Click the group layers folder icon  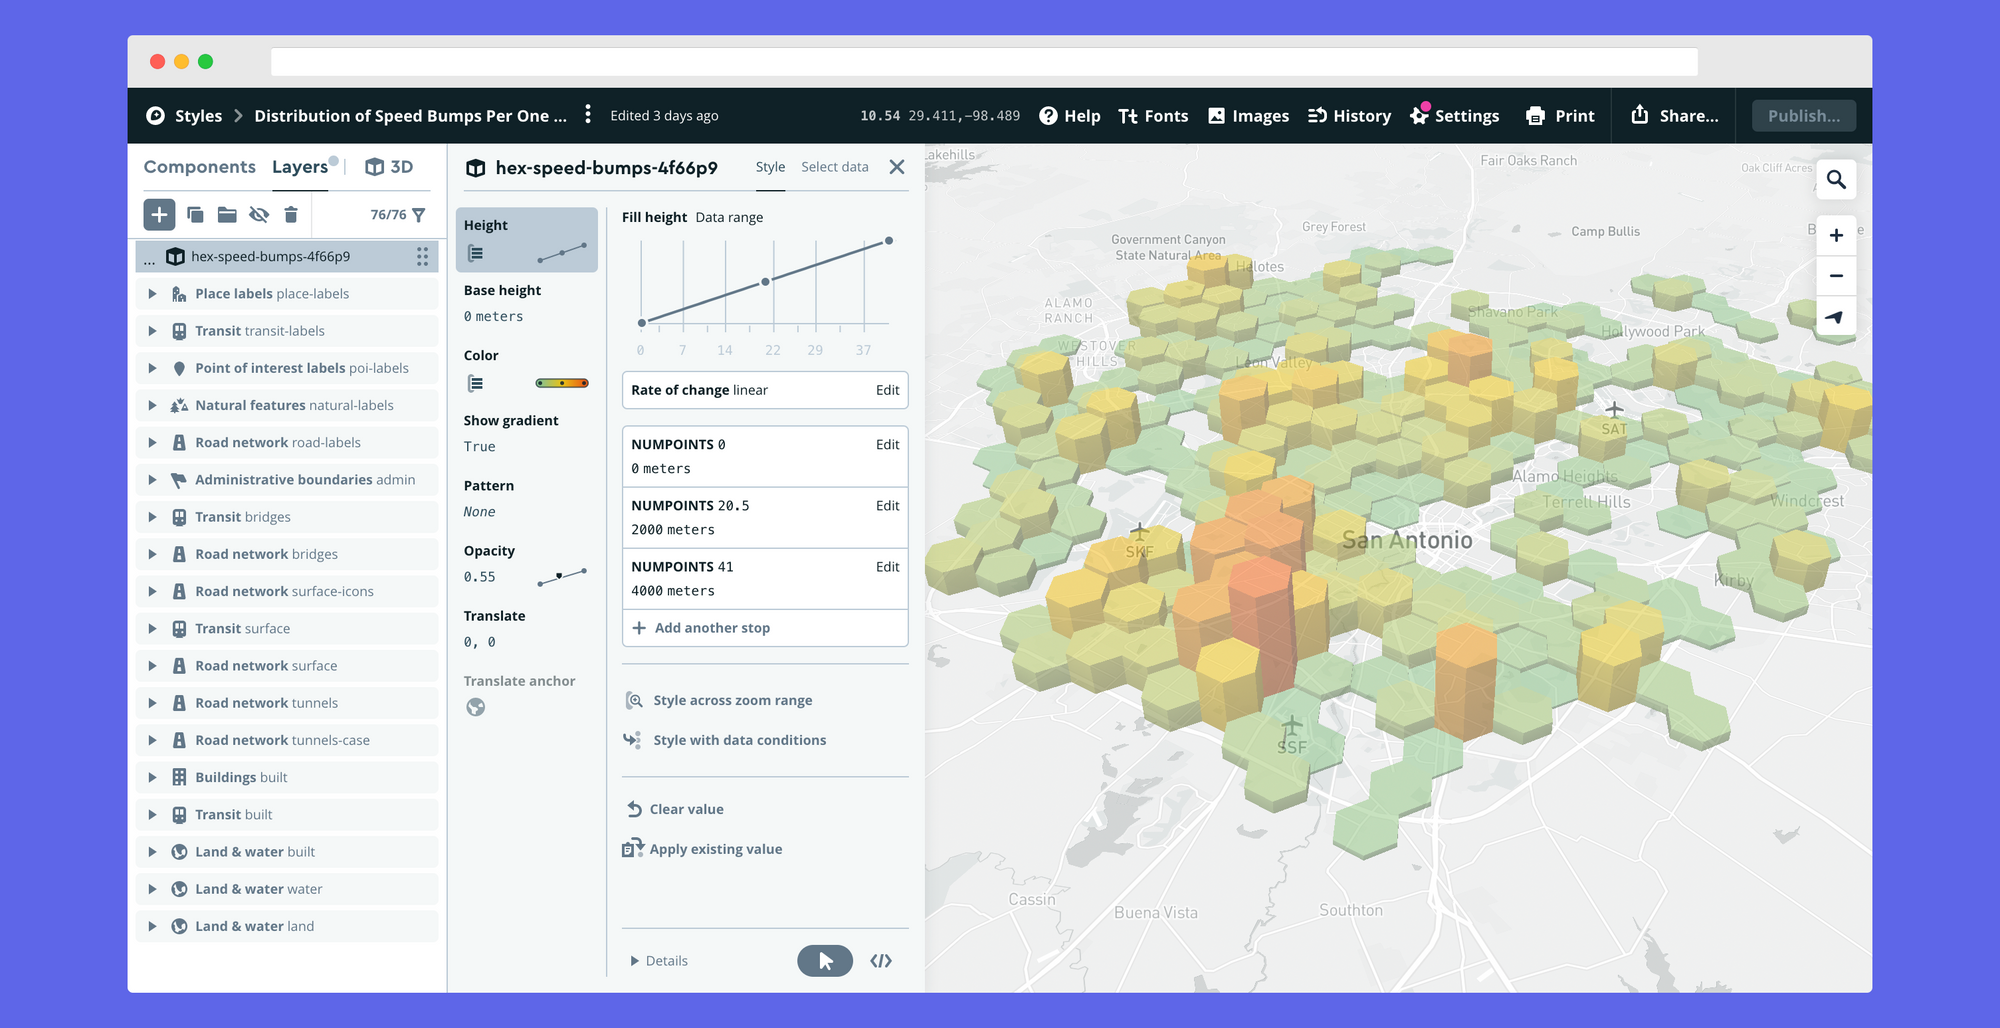(x=227, y=215)
